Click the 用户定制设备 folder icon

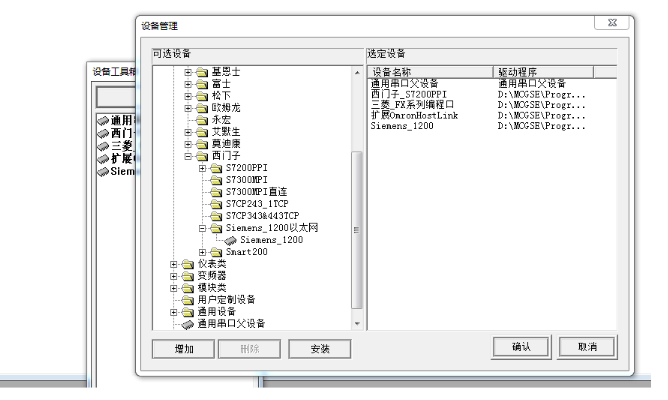pyautogui.click(x=187, y=300)
